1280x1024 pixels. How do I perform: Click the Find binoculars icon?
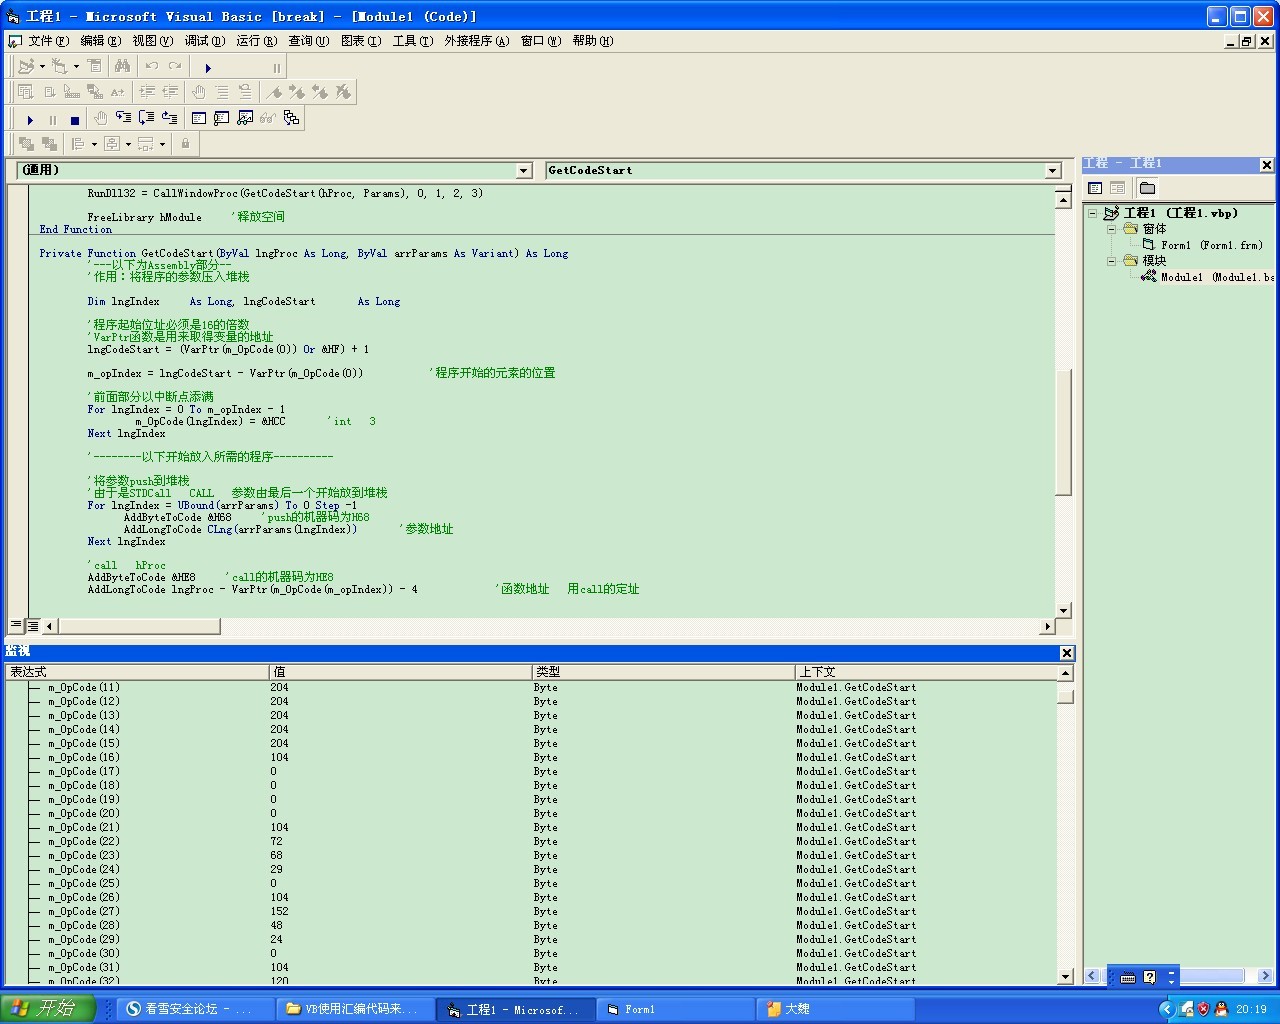point(122,66)
